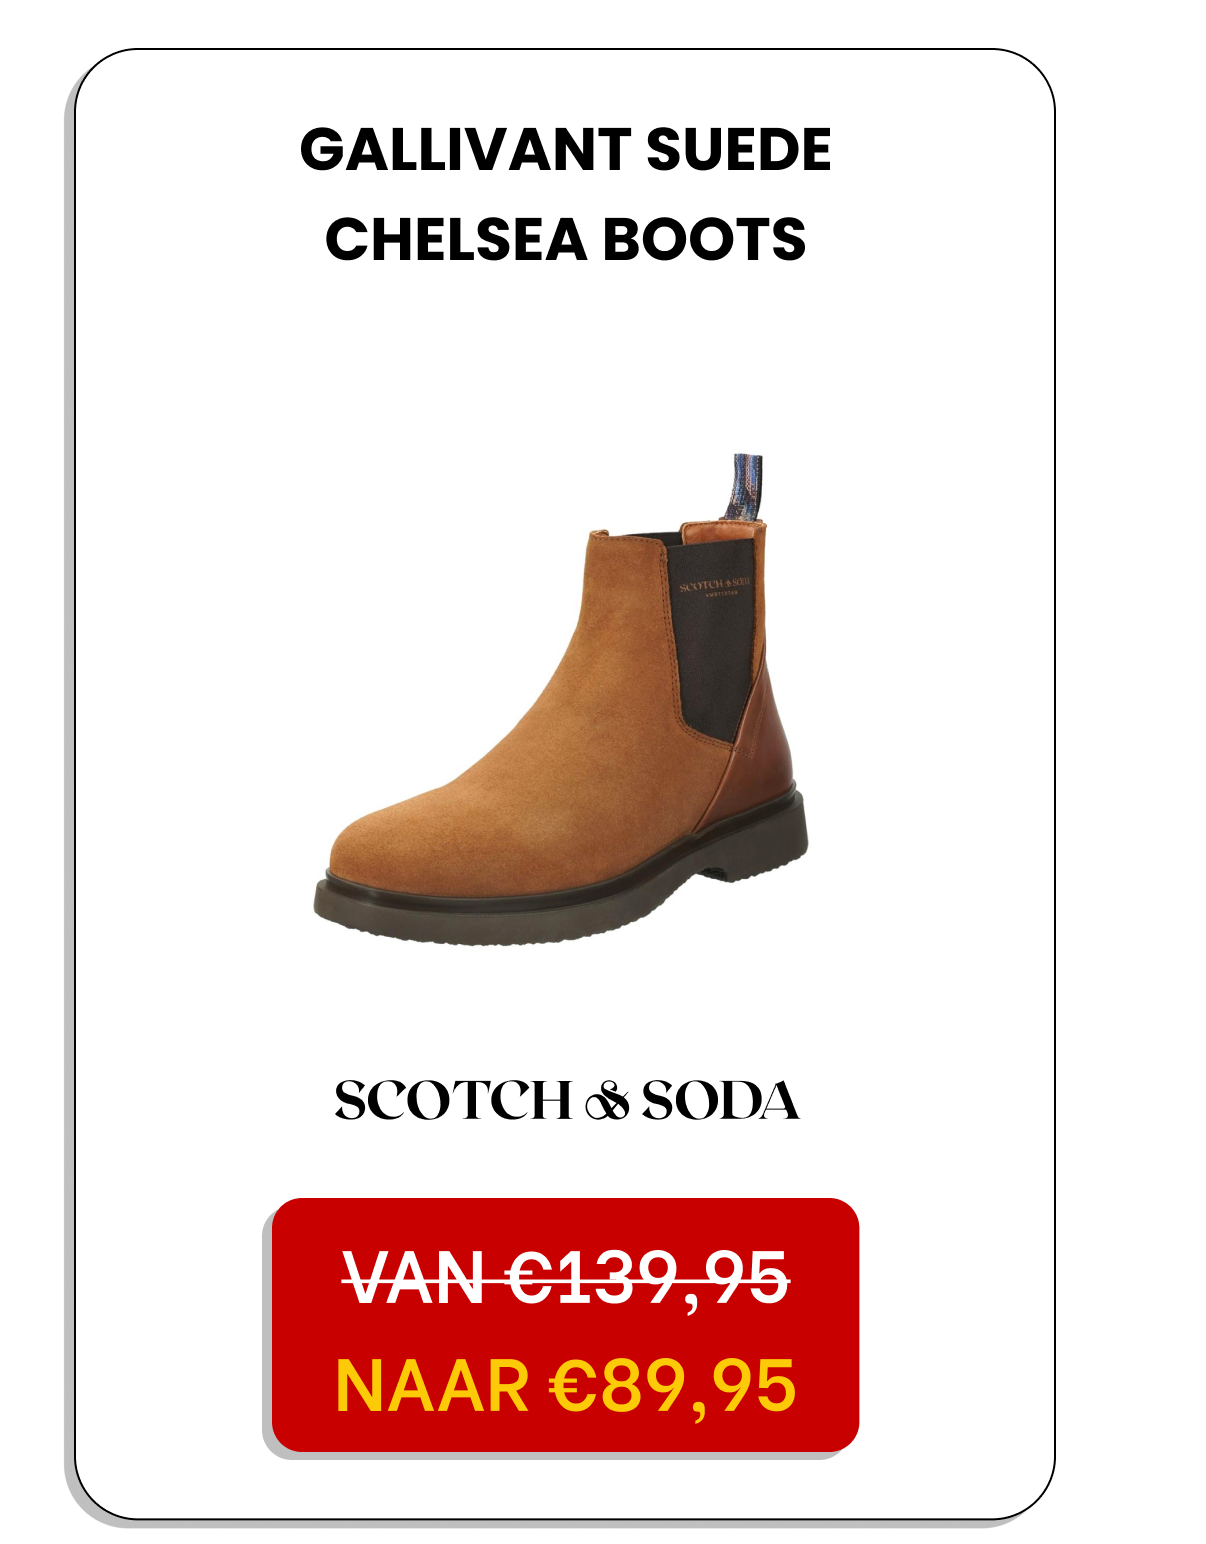Click the word NAAR in the price badge
Image resolution: width=1206 pixels, height=1544 pixels.
tap(432, 1386)
